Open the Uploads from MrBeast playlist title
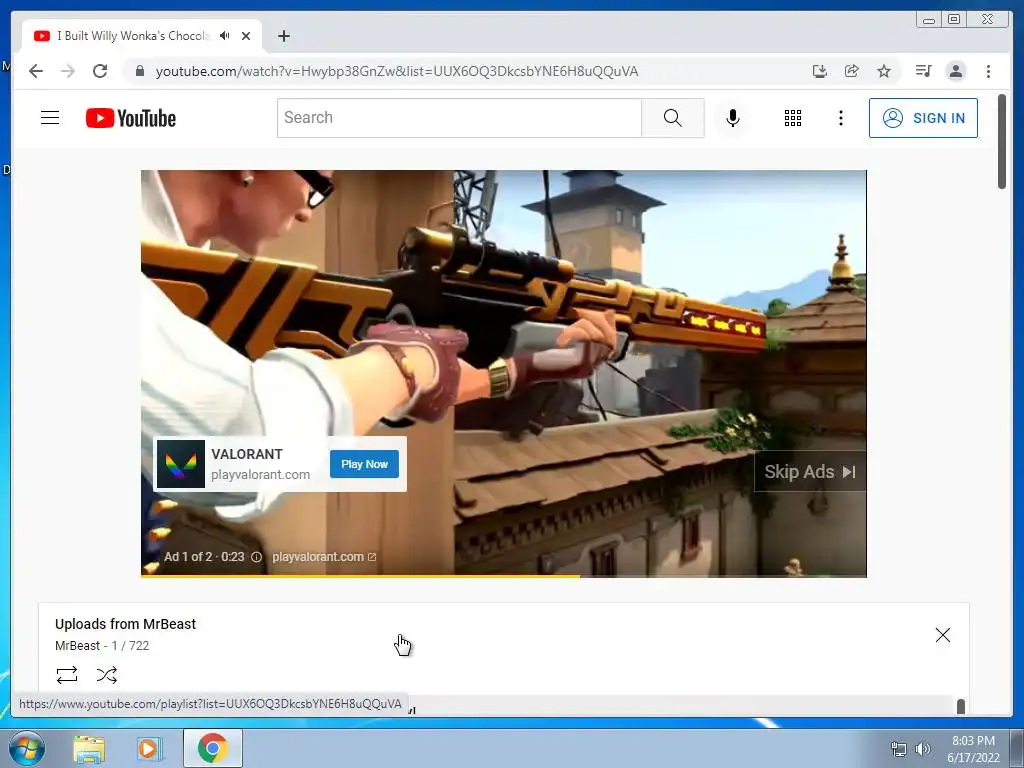This screenshot has height=768, width=1024. [x=125, y=624]
